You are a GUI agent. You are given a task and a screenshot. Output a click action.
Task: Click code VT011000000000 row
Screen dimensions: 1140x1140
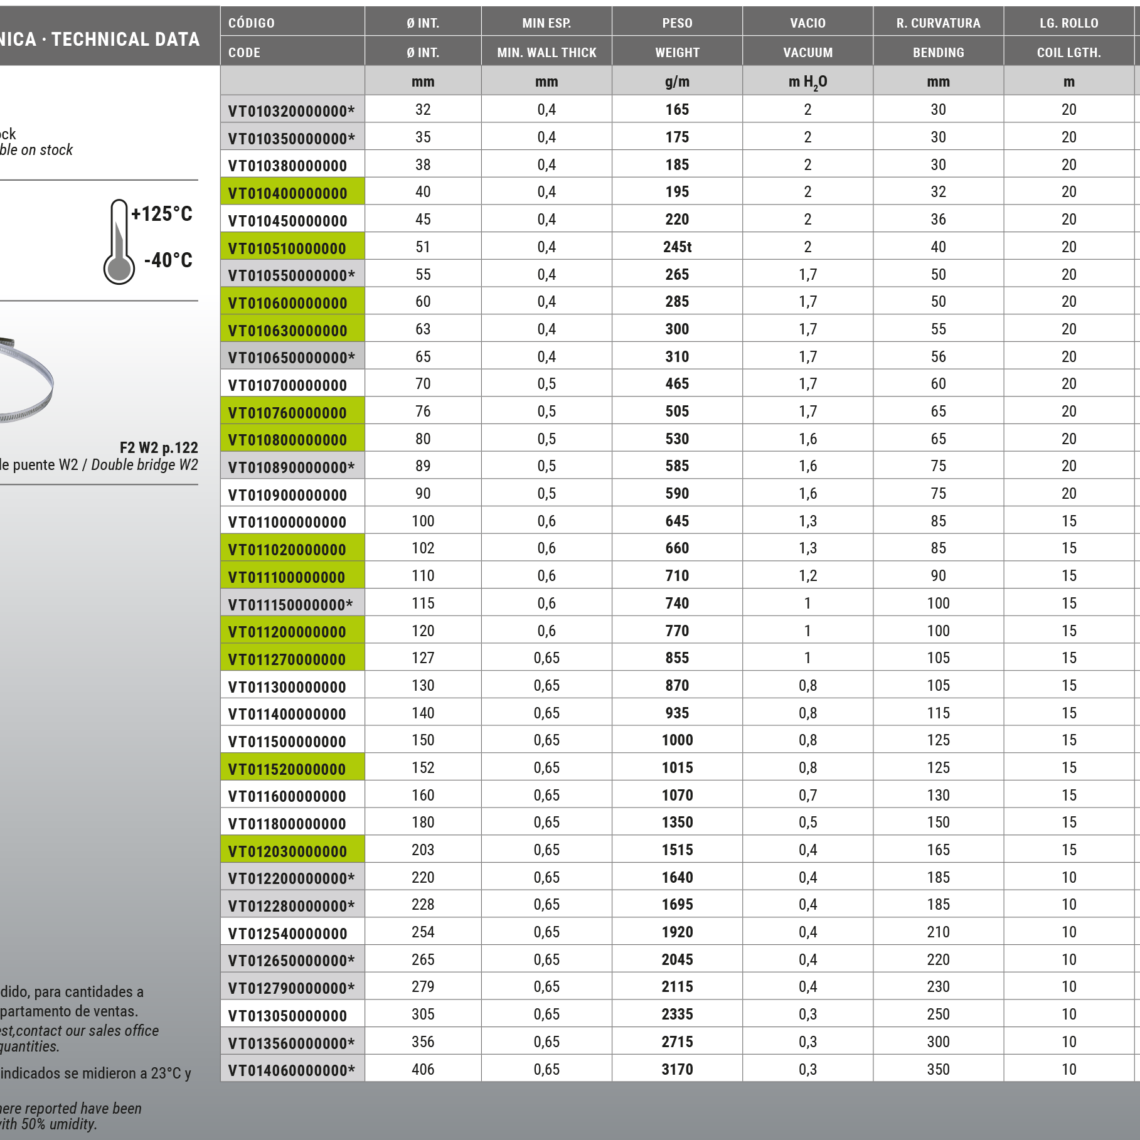pos(288,522)
